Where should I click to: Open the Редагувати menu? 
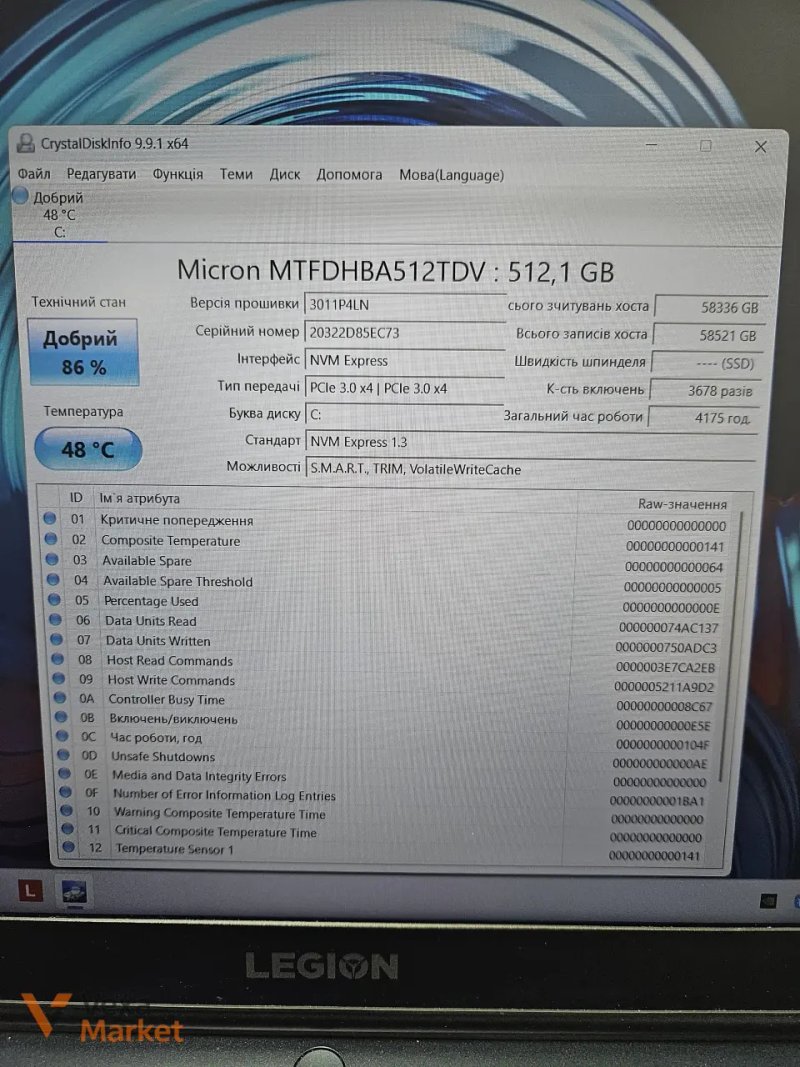101,174
